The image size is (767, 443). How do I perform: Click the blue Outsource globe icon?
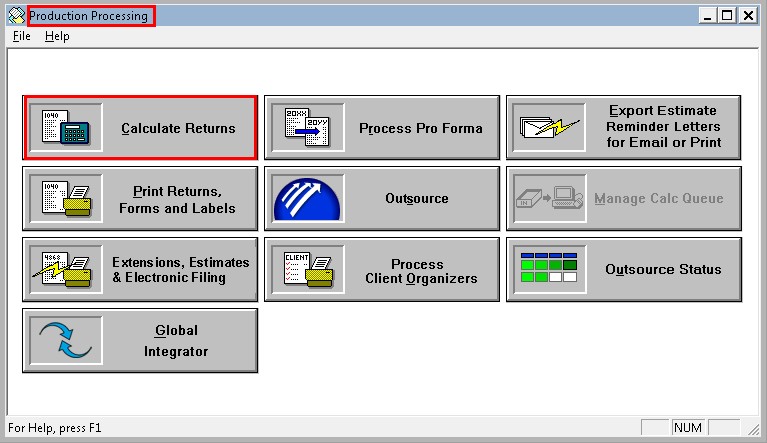(x=308, y=199)
